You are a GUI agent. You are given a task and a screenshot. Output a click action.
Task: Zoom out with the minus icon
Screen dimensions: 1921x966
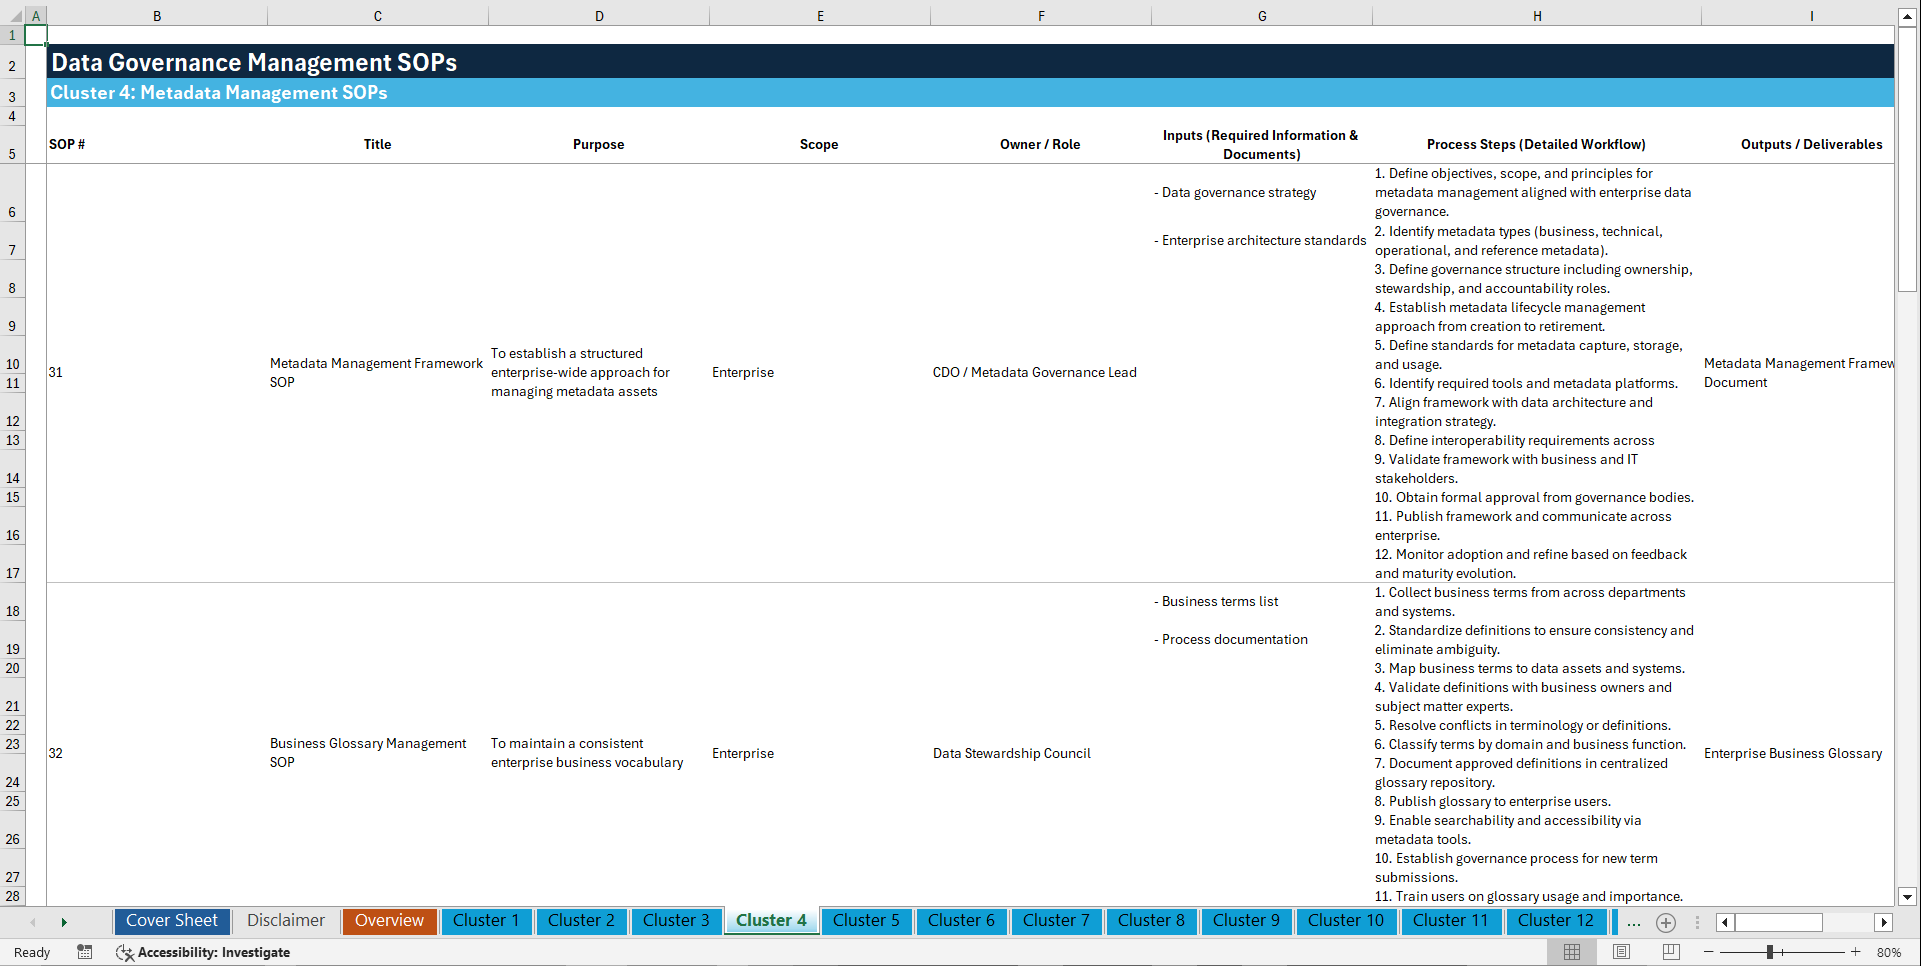[1709, 952]
